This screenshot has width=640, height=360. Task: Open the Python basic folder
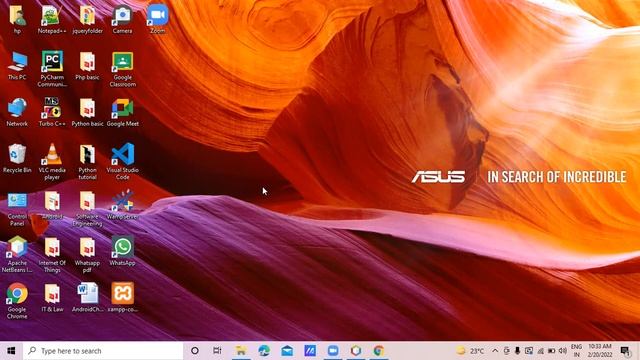pos(87,112)
